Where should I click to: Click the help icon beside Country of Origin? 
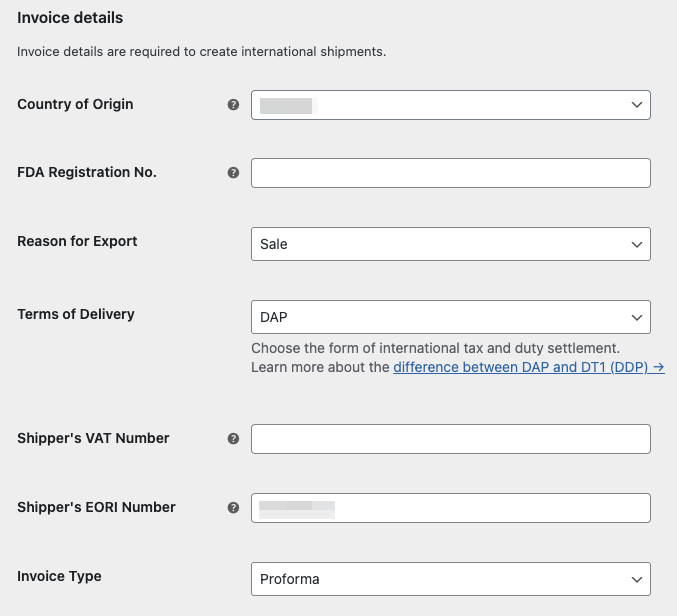click(233, 105)
